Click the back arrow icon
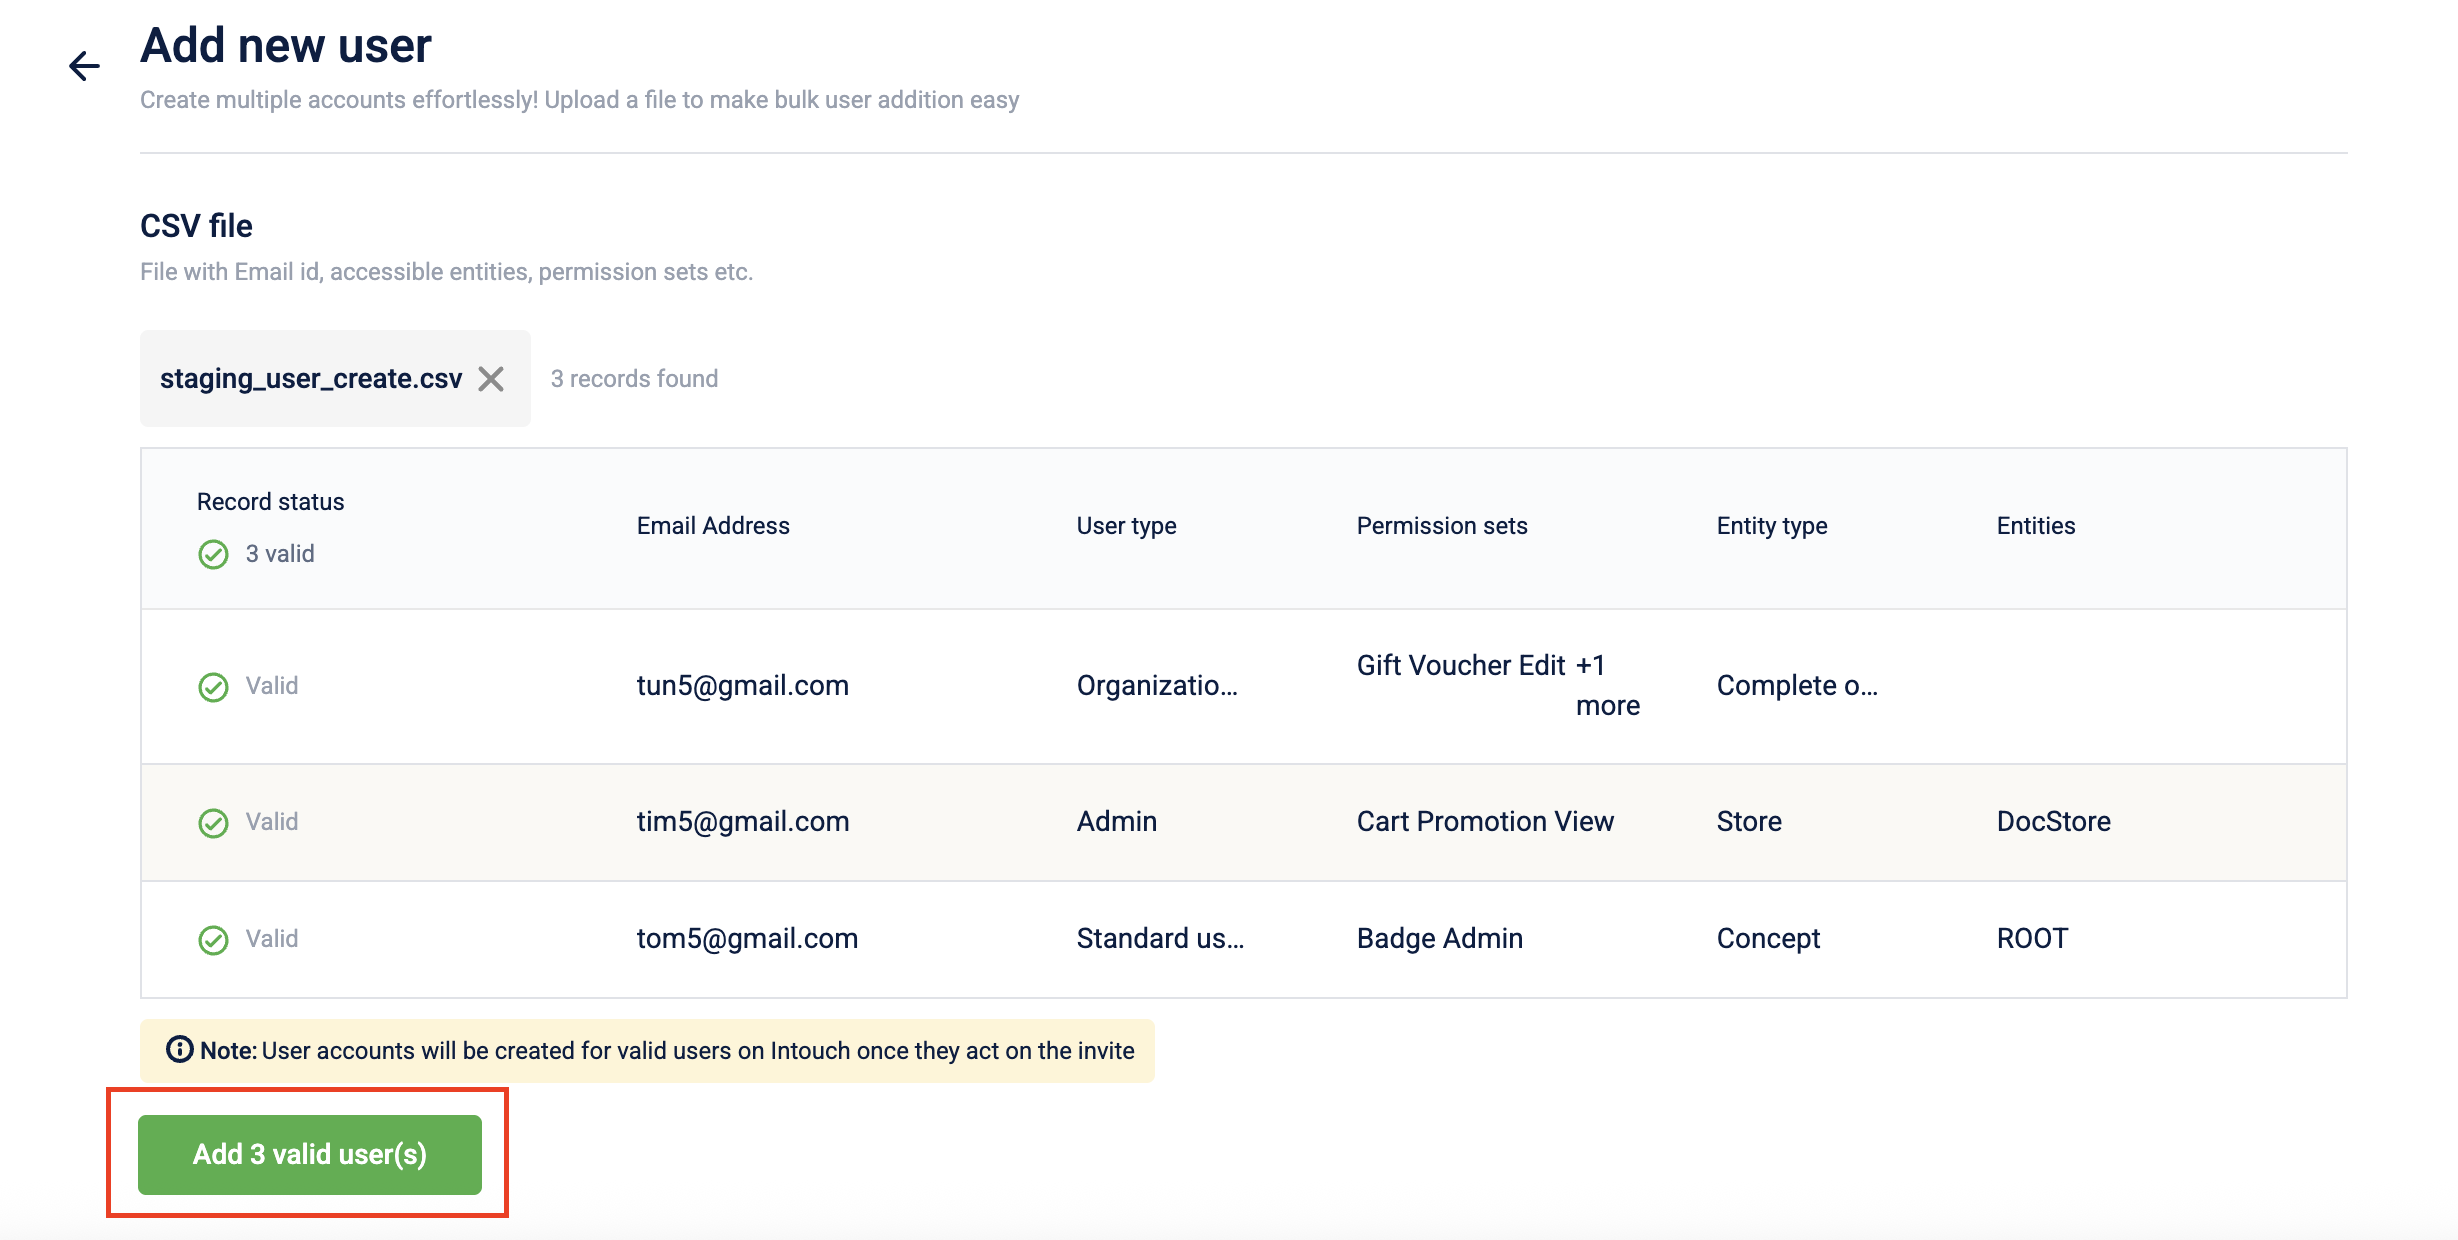This screenshot has width=2458, height=1240. [85, 67]
